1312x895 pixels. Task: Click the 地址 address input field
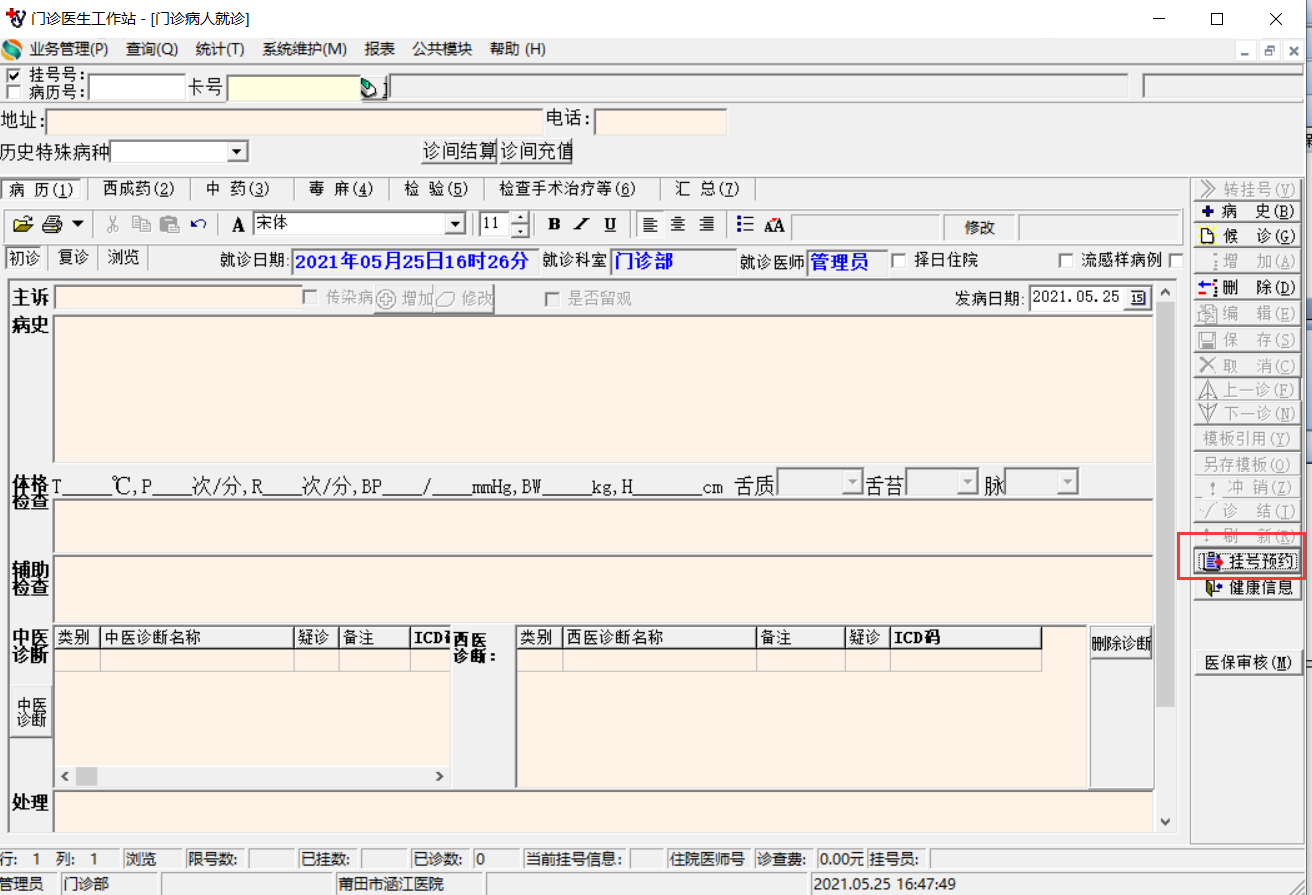tap(294, 122)
